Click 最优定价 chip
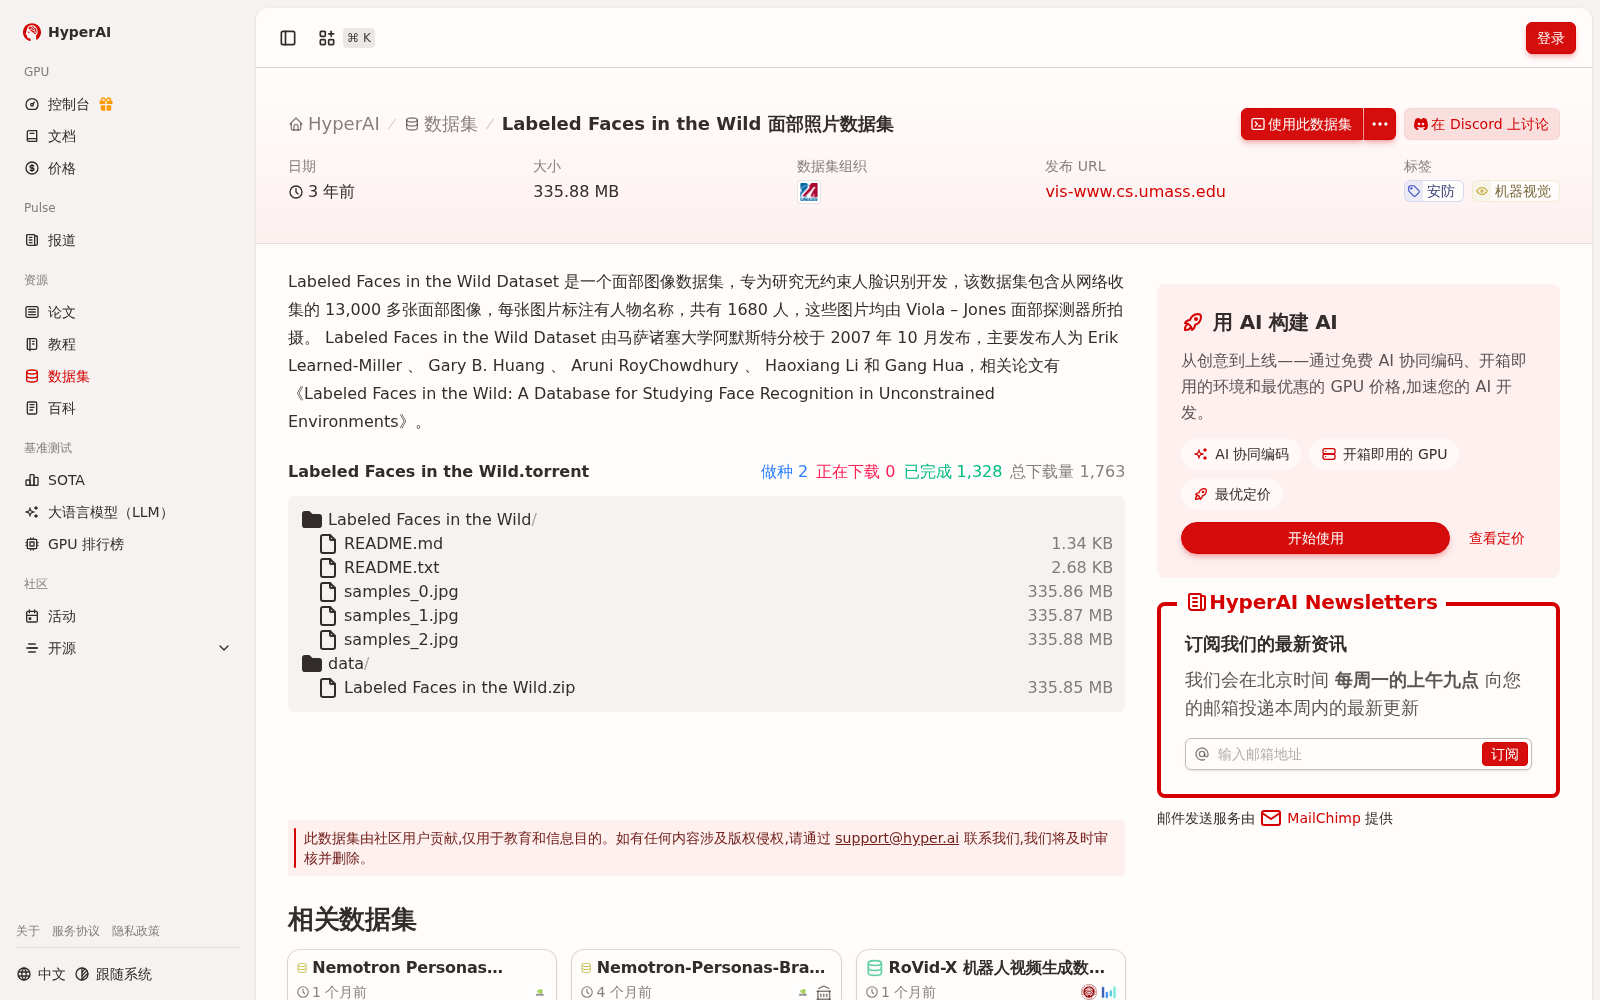Image resolution: width=1600 pixels, height=1000 pixels. 1232,494
